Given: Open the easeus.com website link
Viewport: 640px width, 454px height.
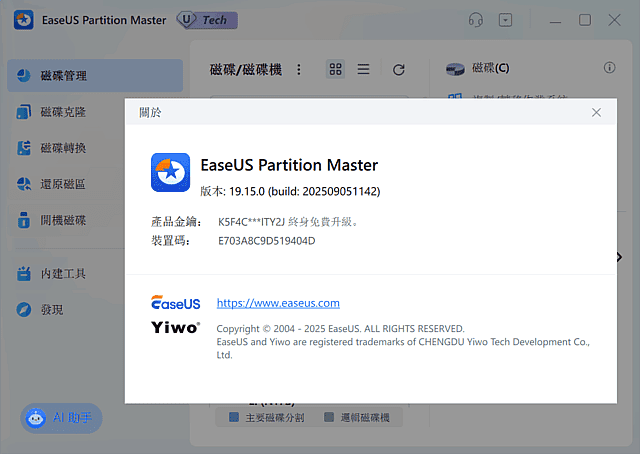Looking at the screenshot, I should tap(278, 303).
